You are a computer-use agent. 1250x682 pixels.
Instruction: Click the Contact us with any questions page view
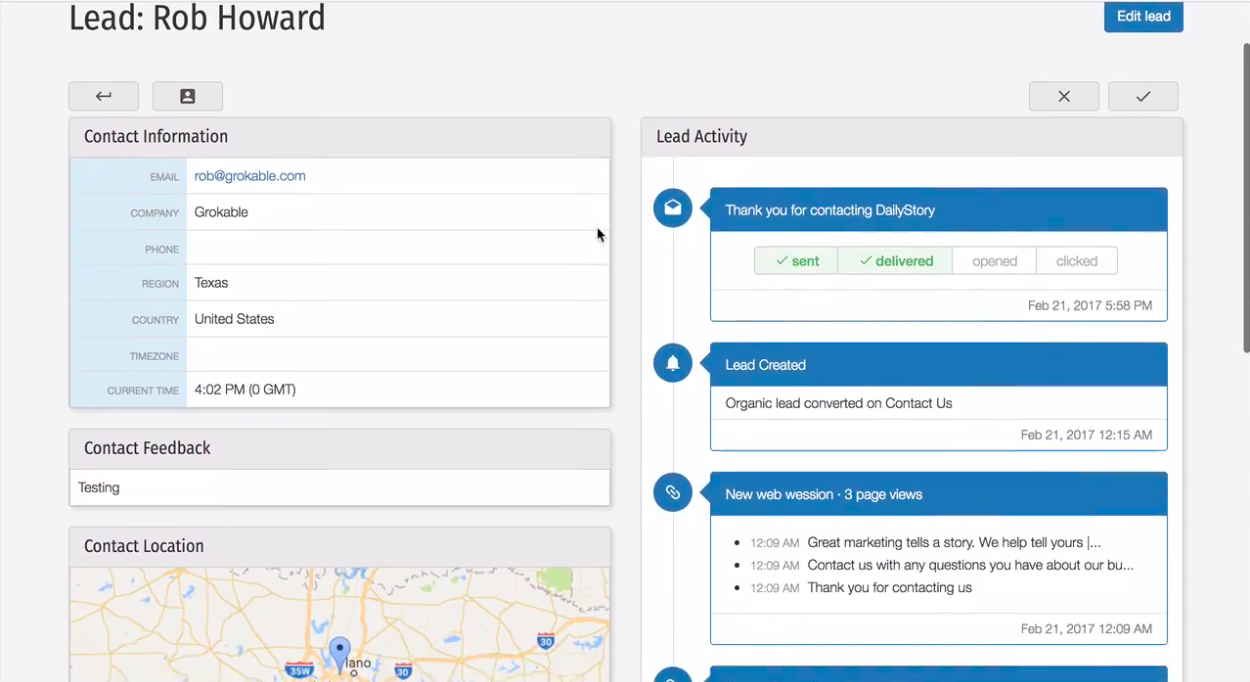(x=970, y=565)
